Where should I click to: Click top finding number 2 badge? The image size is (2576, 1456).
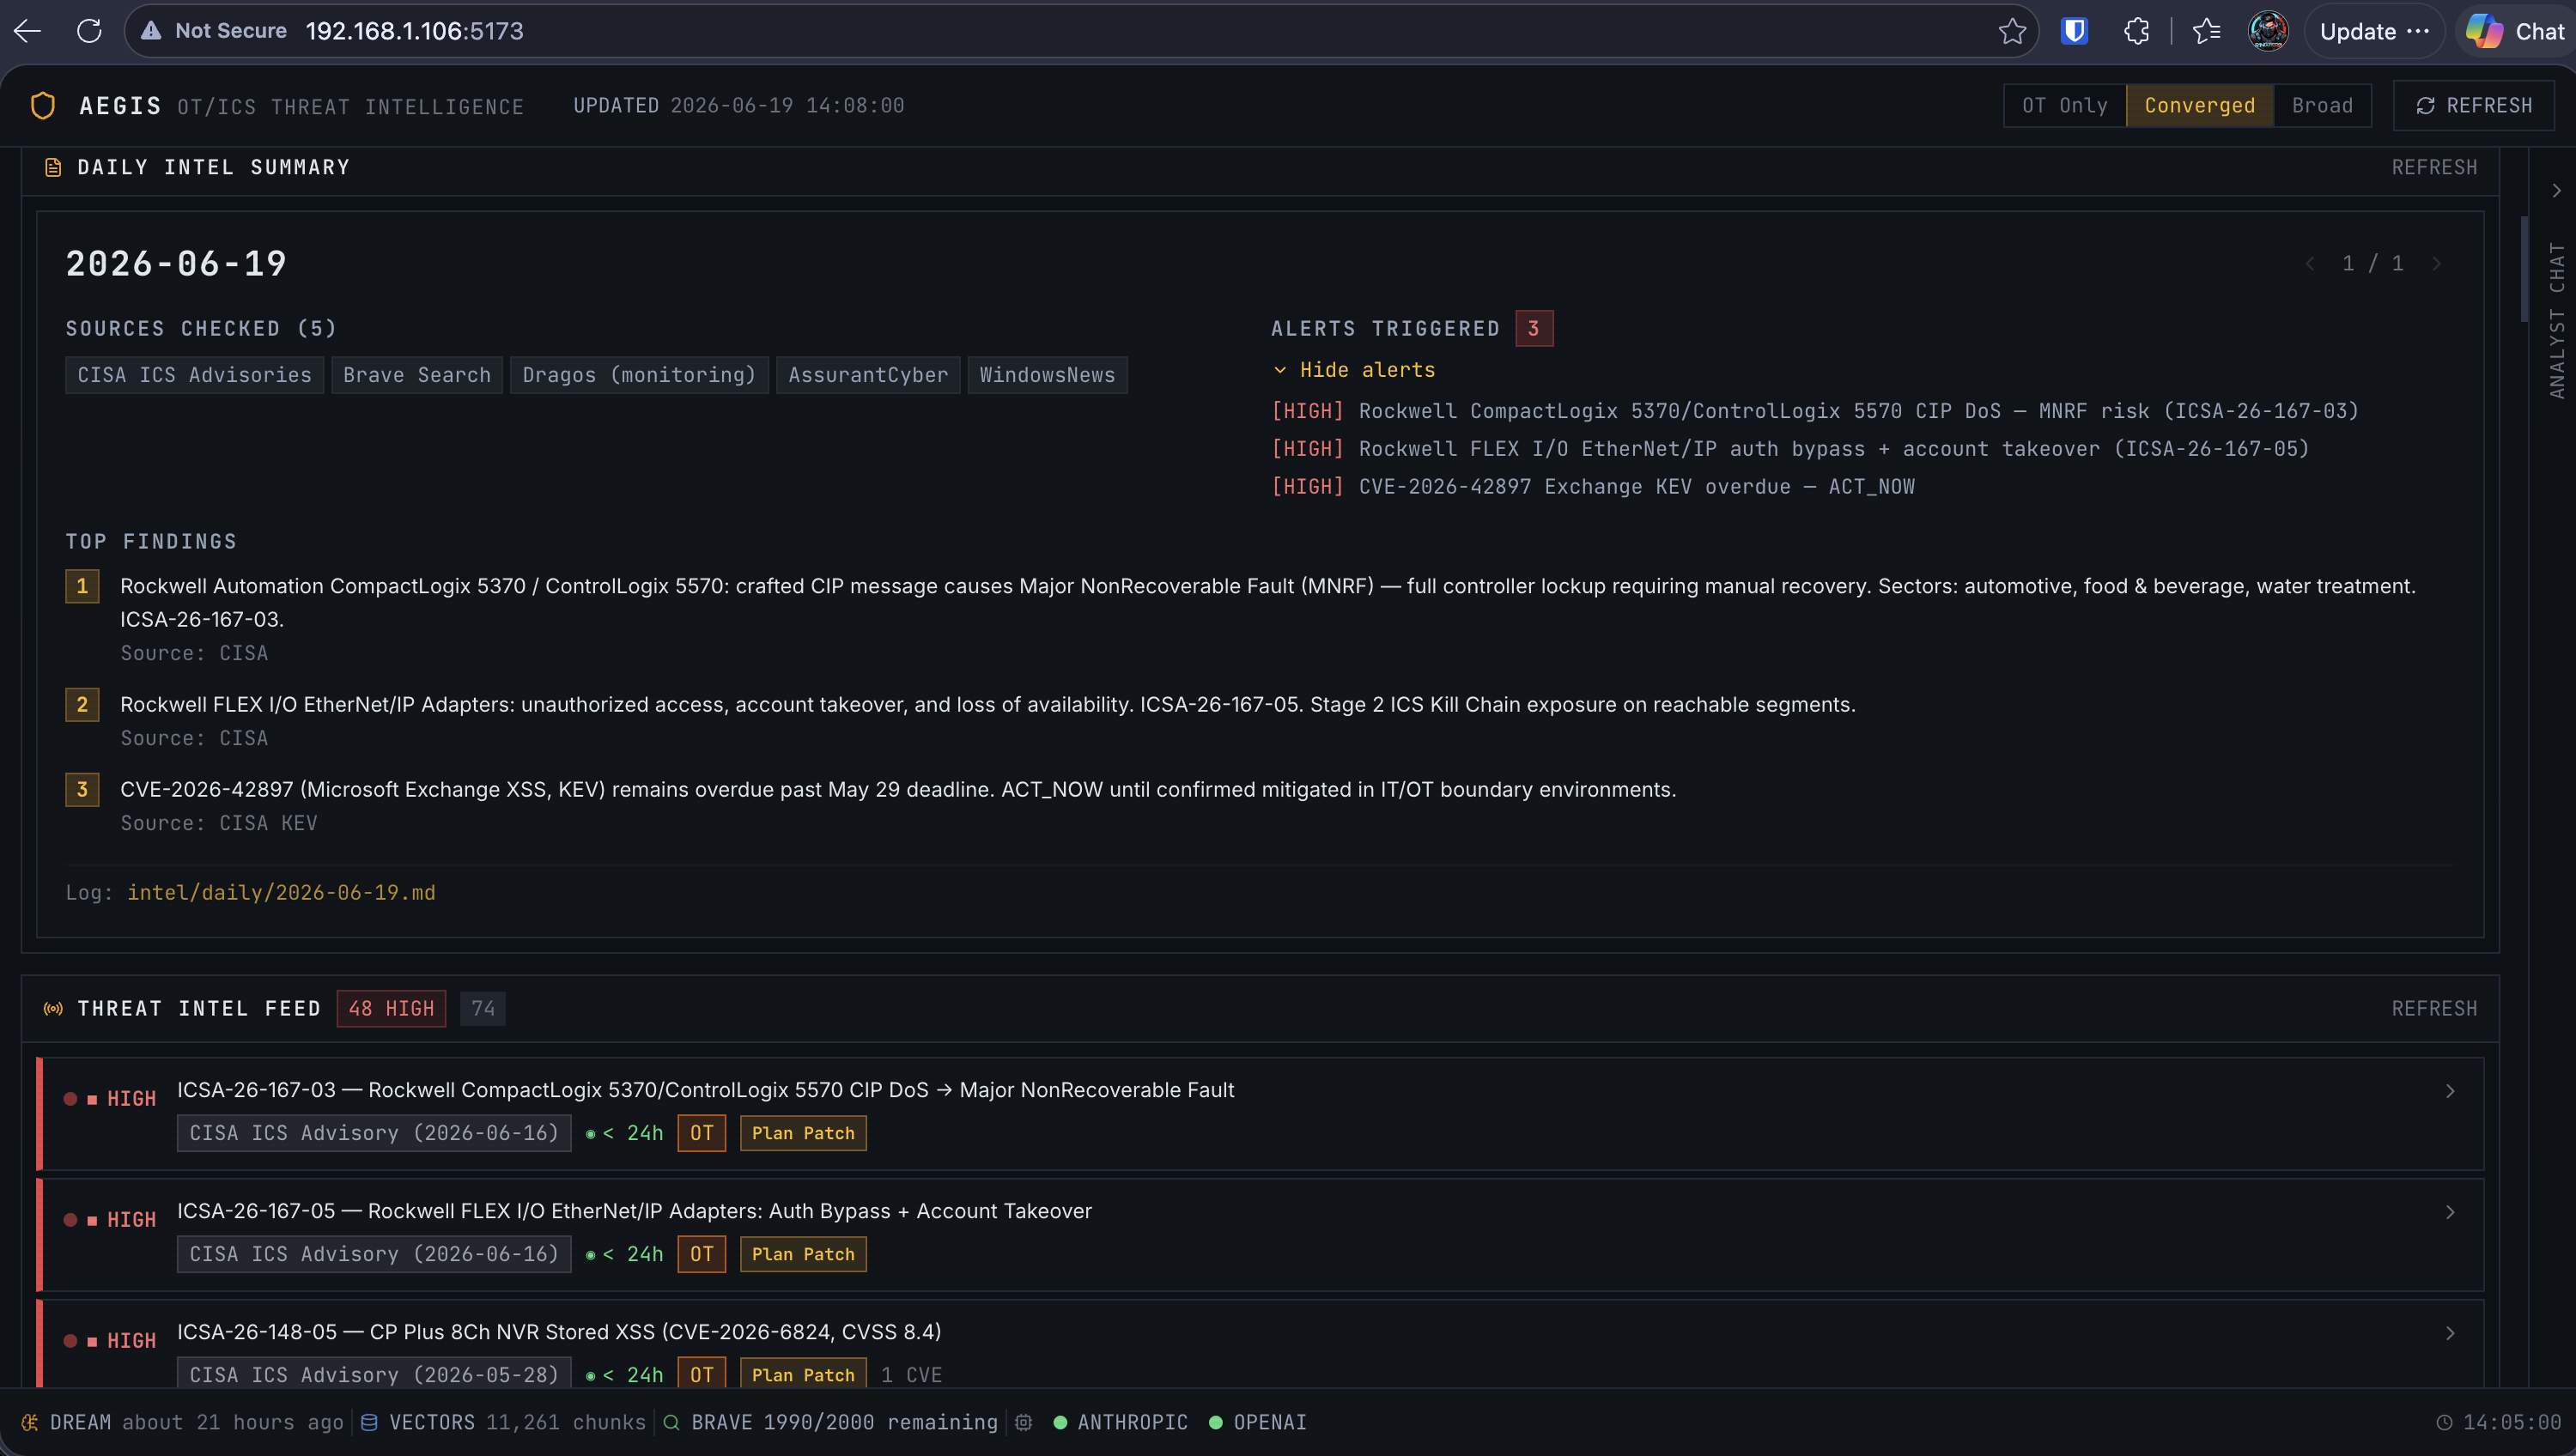point(82,705)
